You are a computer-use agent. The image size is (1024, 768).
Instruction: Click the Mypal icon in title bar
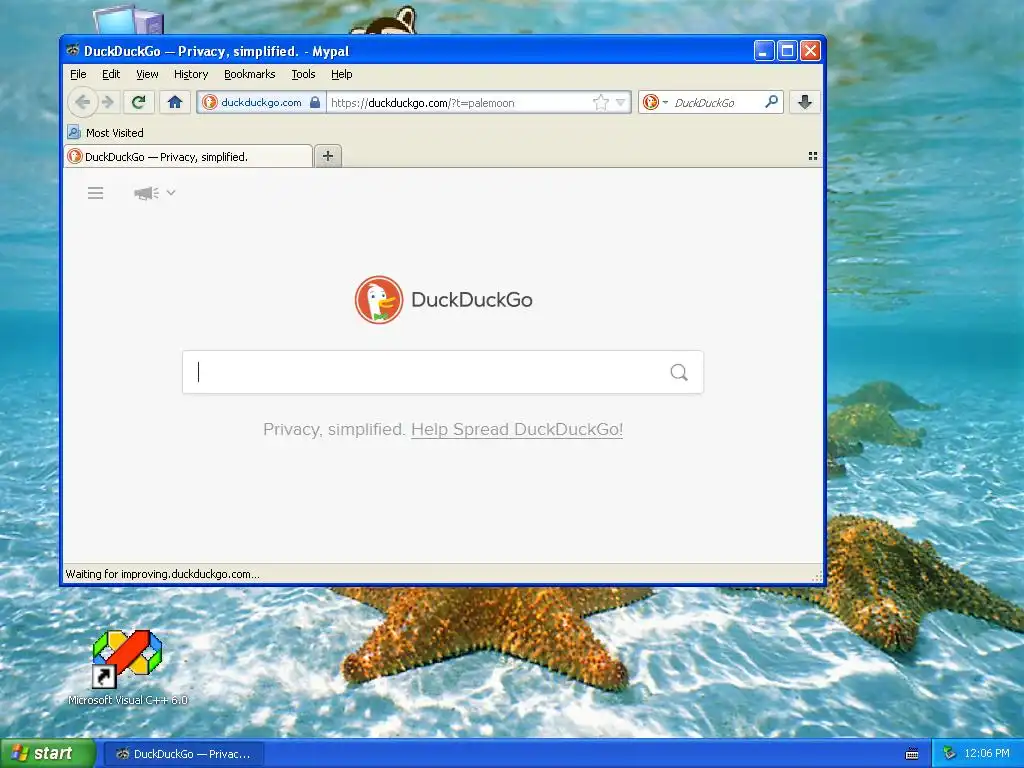73,50
